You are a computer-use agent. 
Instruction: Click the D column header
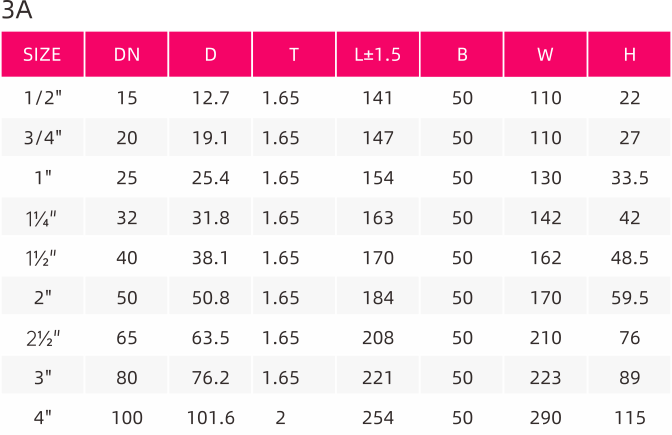[210, 54]
